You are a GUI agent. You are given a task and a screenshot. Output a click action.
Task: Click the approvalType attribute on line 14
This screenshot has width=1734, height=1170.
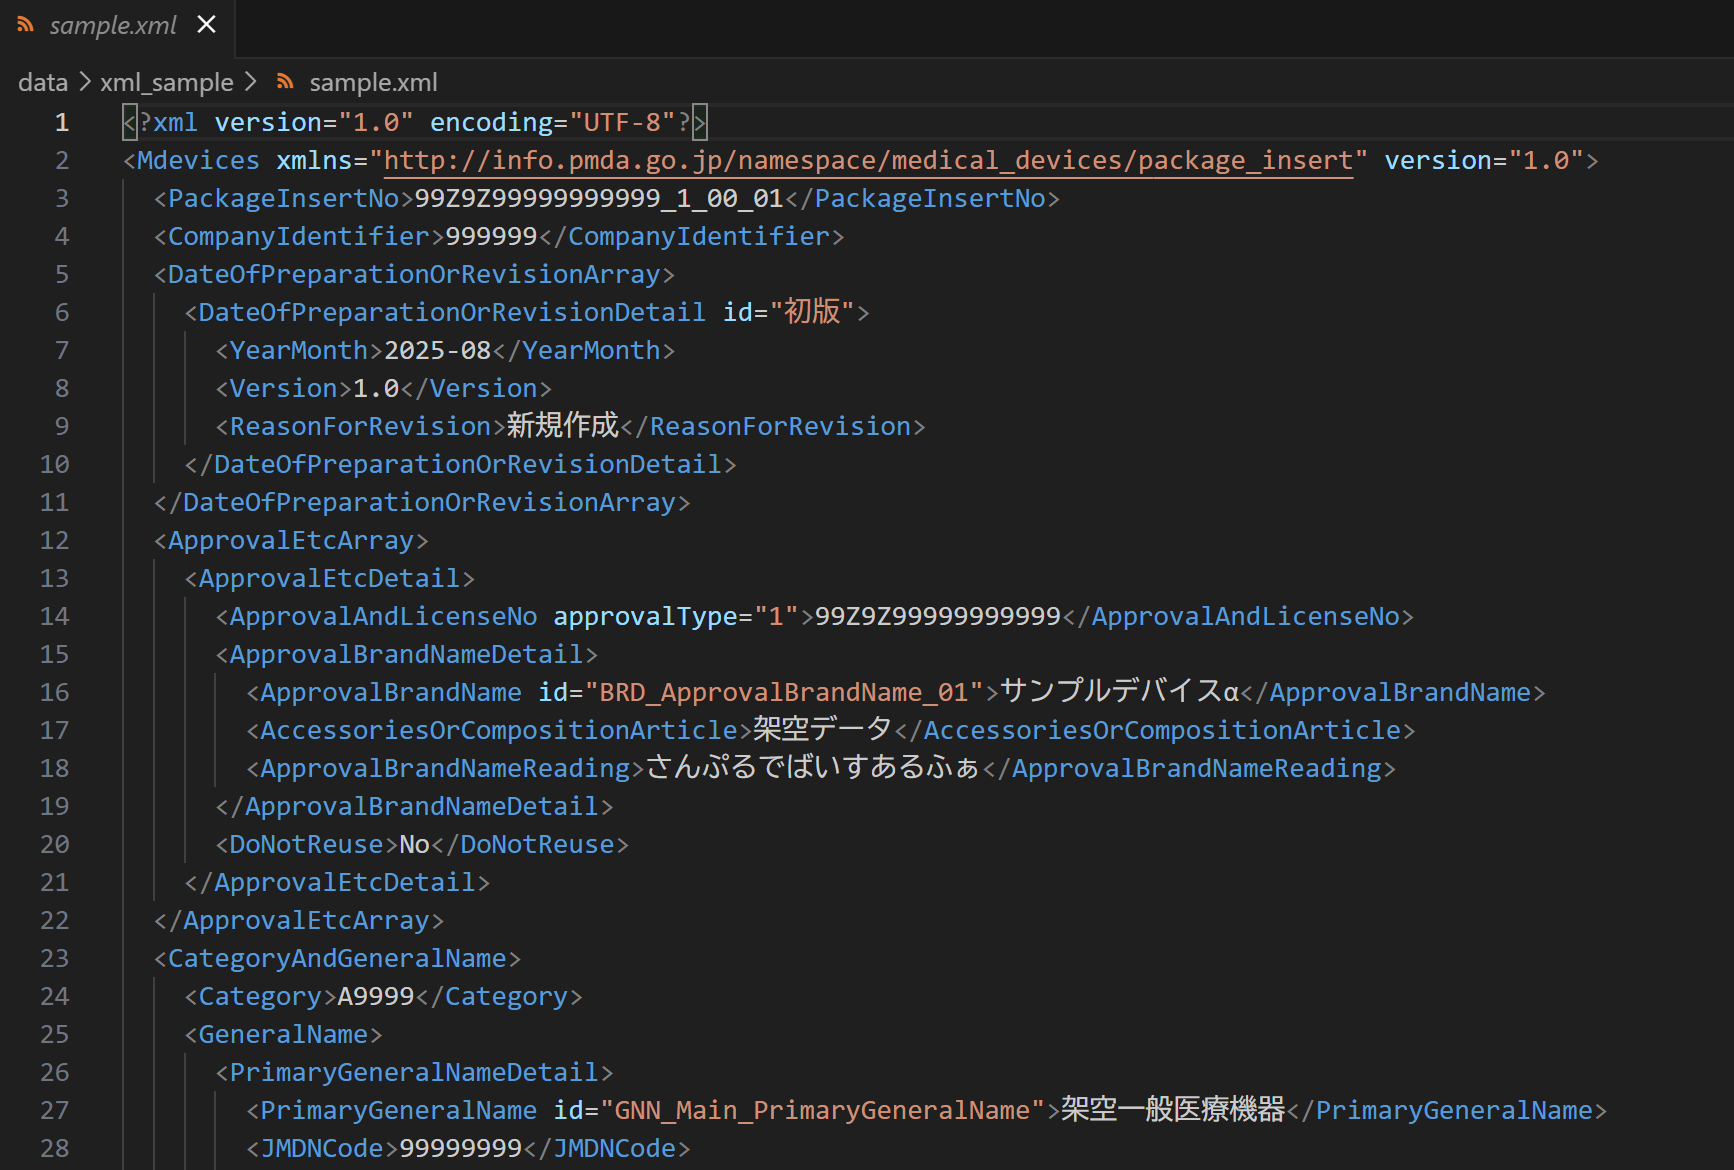pos(644,616)
